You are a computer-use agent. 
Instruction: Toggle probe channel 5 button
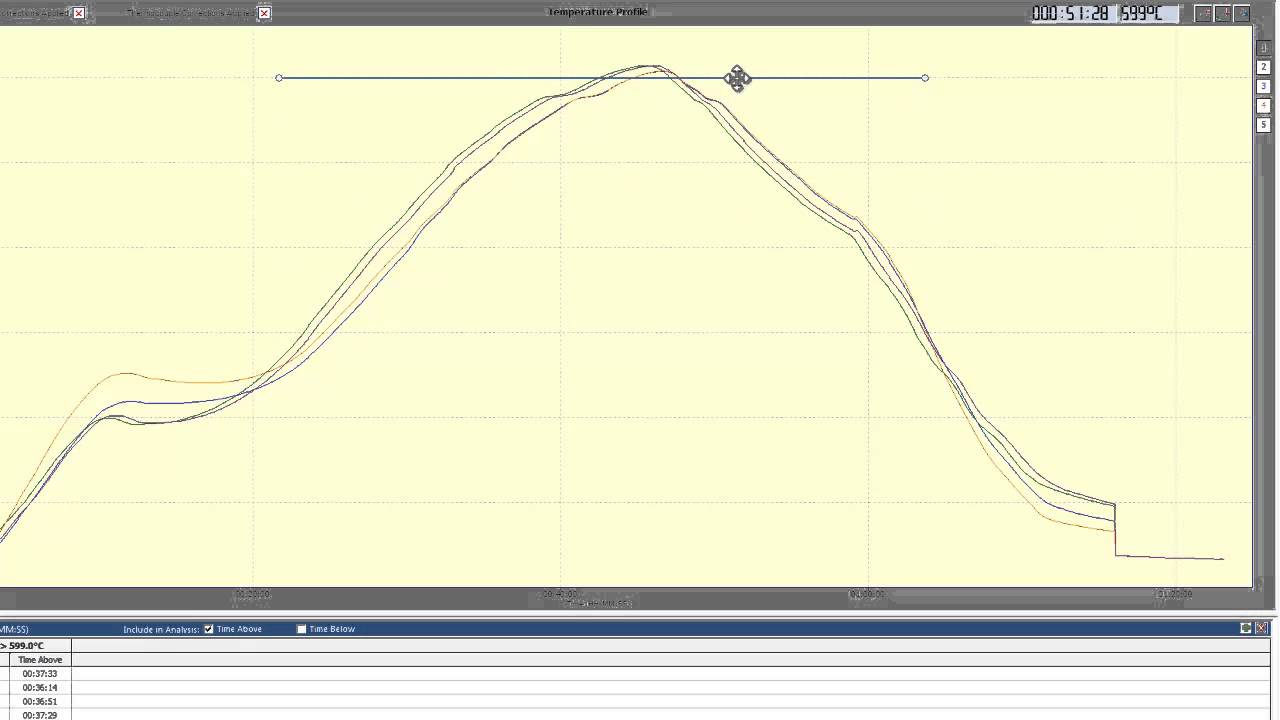click(1264, 124)
